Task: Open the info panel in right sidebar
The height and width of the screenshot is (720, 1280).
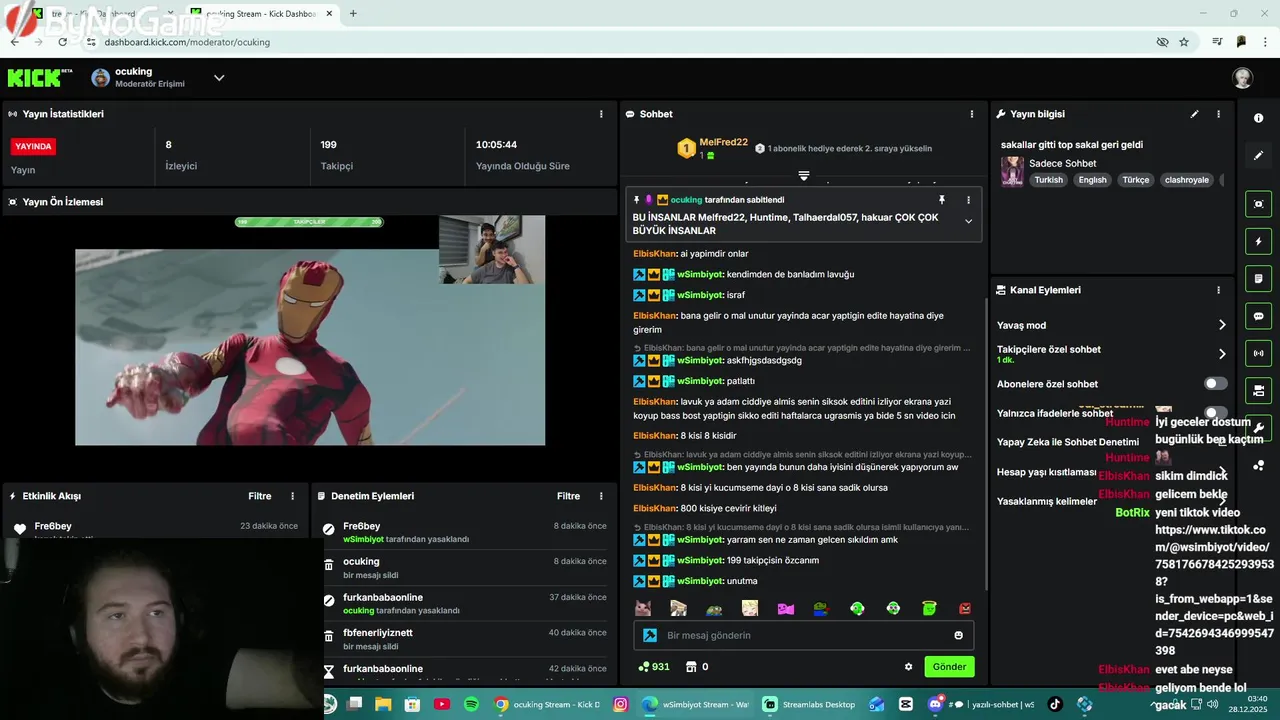Action: click(x=1258, y=118)
